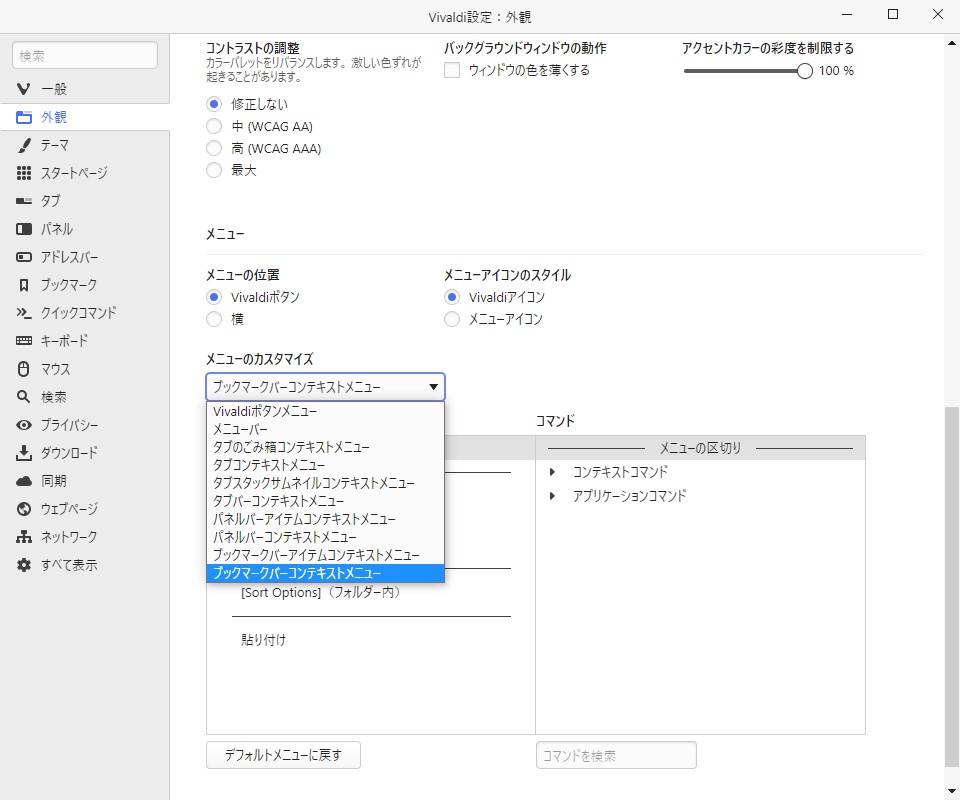960x800 pixels.
Task: Click the accent color saturation slider handle
Action: coord(804,71)
